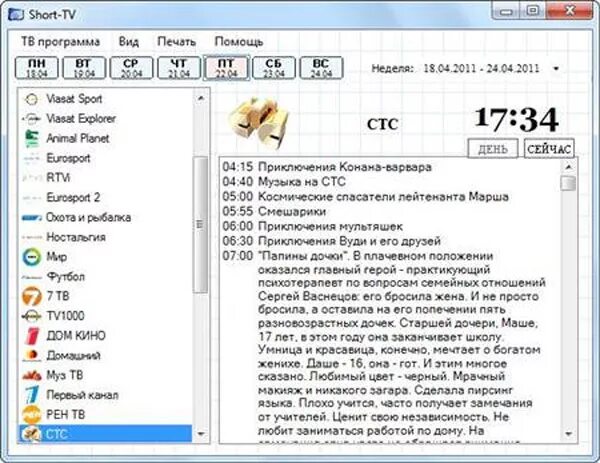Screen dimensions: 600x463
Task: Click 06:00 Приключения мультяшек entry
Action: pyautogui.click(x=313, y=226)
